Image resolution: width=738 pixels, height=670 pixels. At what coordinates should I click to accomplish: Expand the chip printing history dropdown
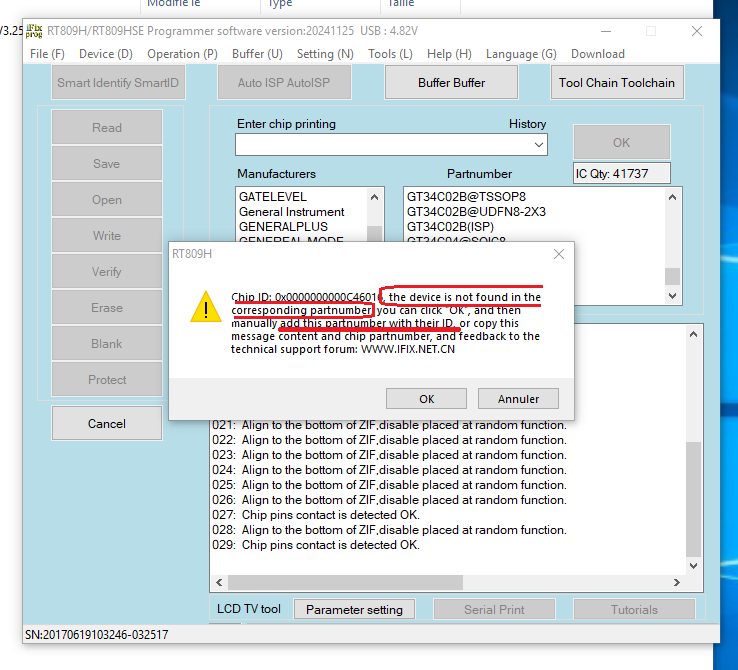pos(540,145)
